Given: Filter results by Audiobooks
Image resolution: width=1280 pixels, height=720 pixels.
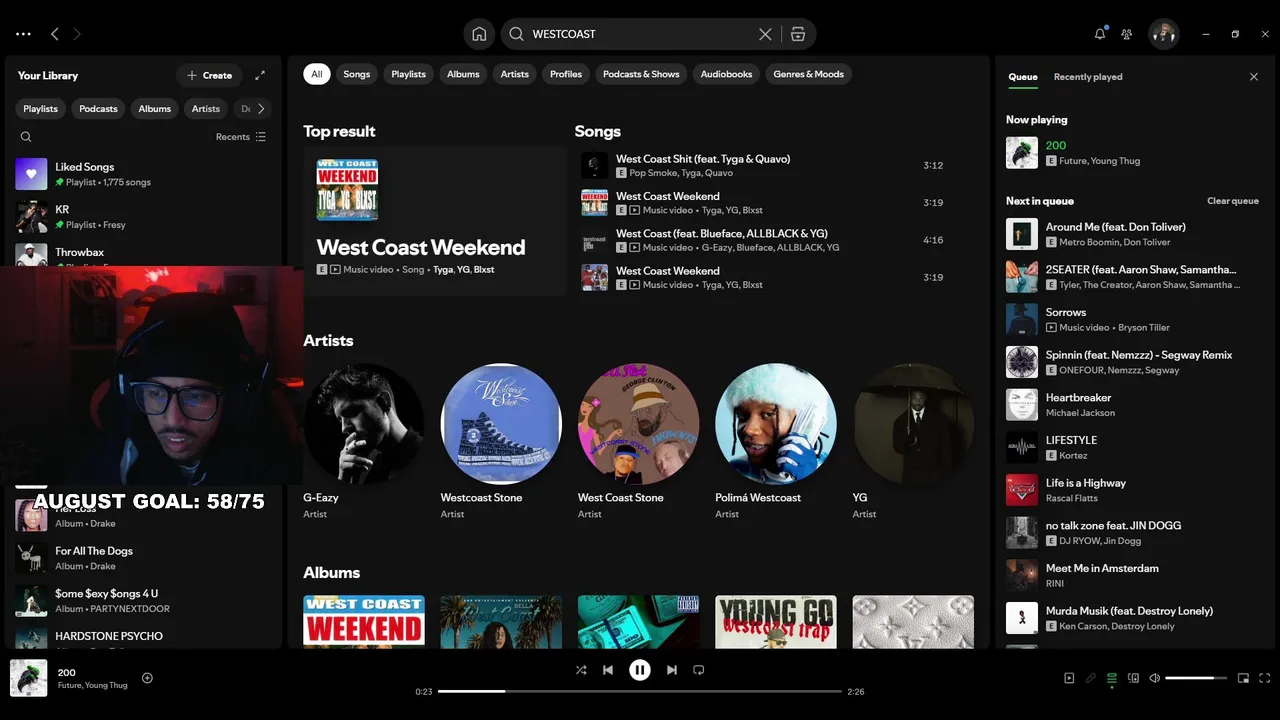Looking at the screenshot, I should (x=726, y=74).
